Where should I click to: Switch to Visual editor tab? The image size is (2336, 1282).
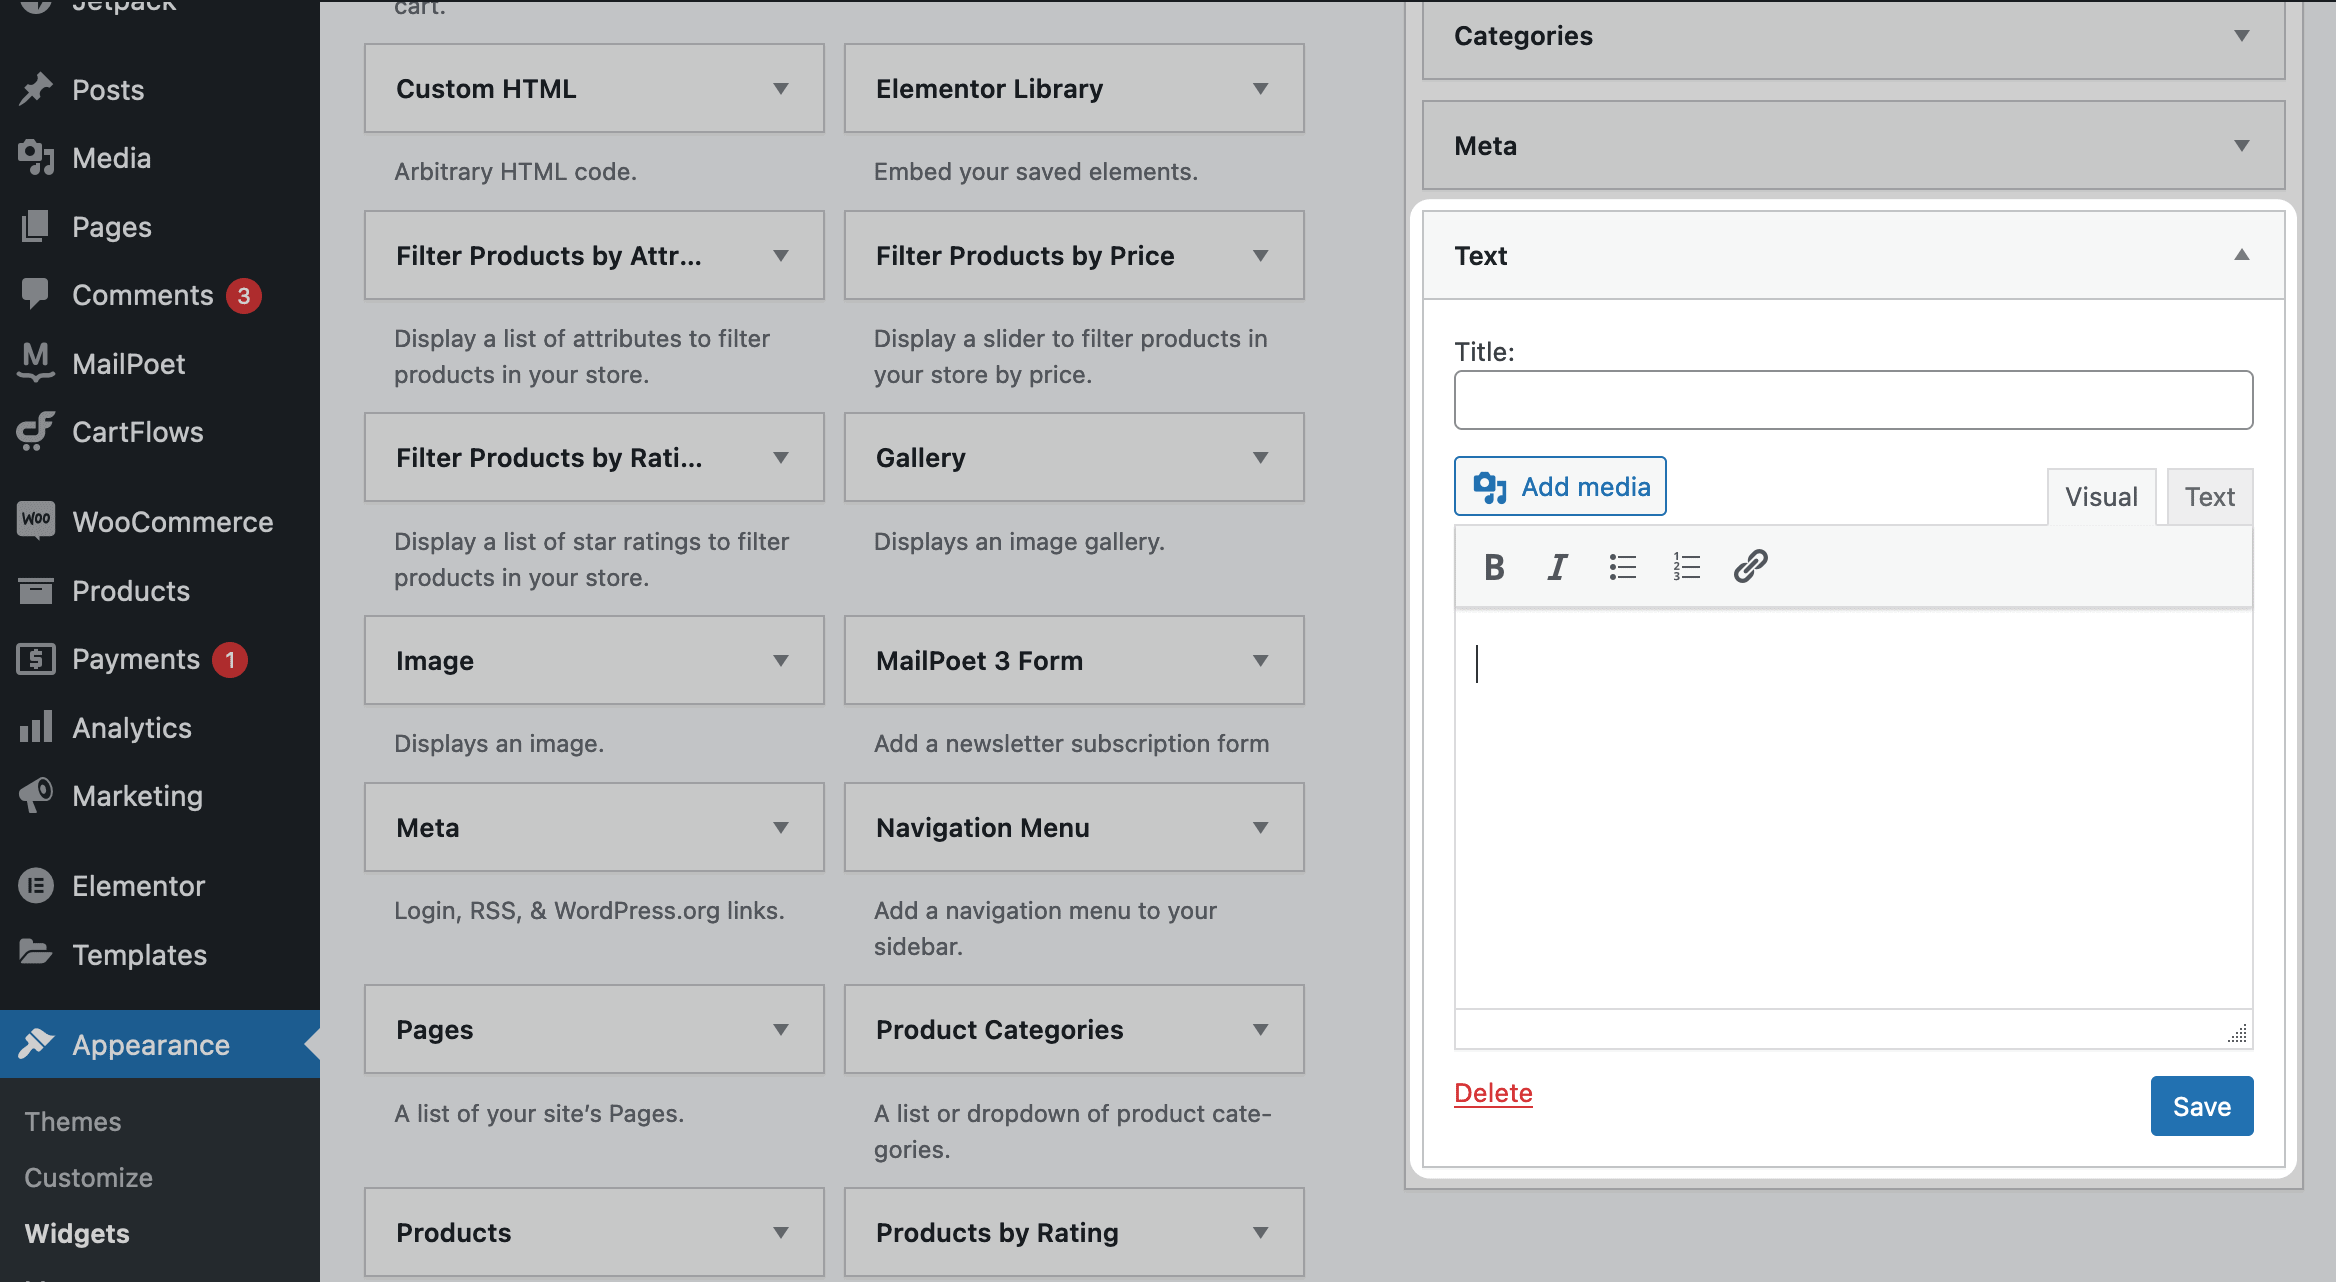[2101, 494]
